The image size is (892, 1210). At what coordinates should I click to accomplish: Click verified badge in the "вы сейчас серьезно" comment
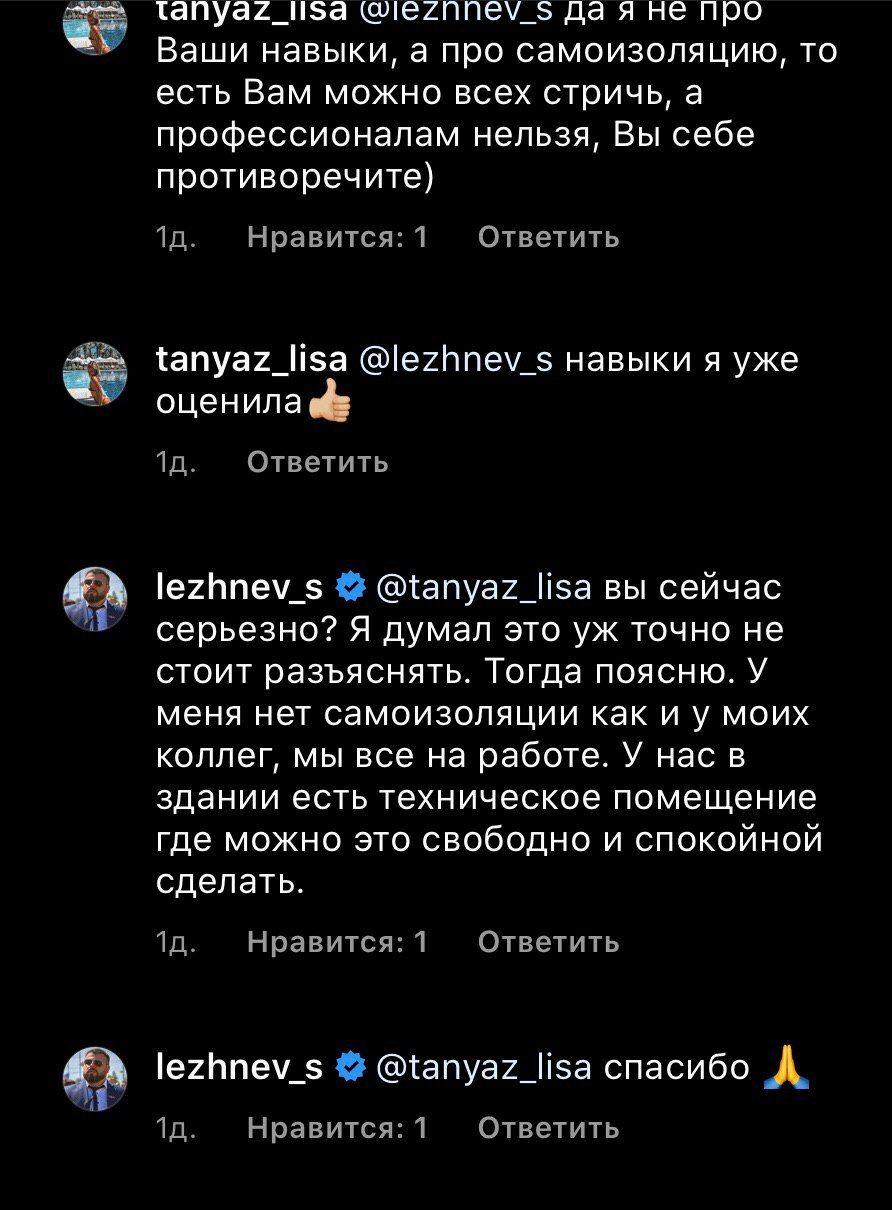pyautogui.click(x=350, y=588)
